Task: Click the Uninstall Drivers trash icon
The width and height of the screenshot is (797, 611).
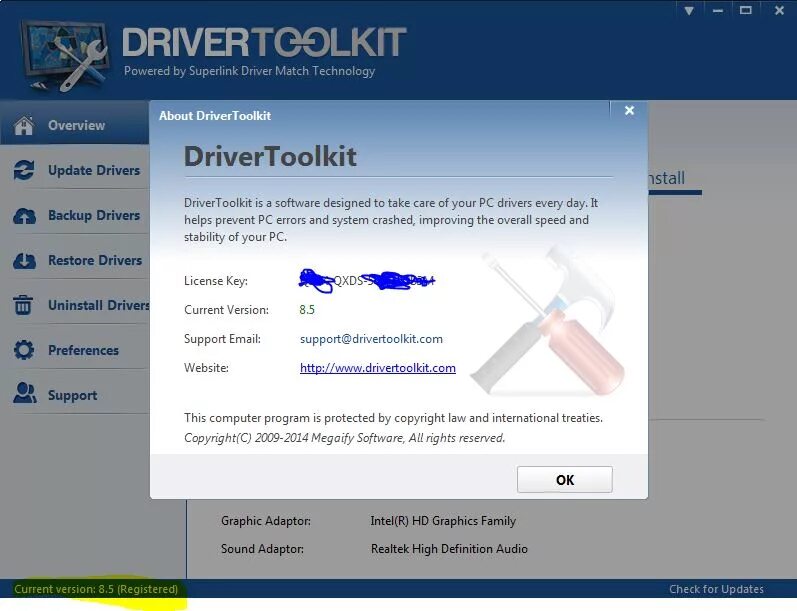Action: 23,305
